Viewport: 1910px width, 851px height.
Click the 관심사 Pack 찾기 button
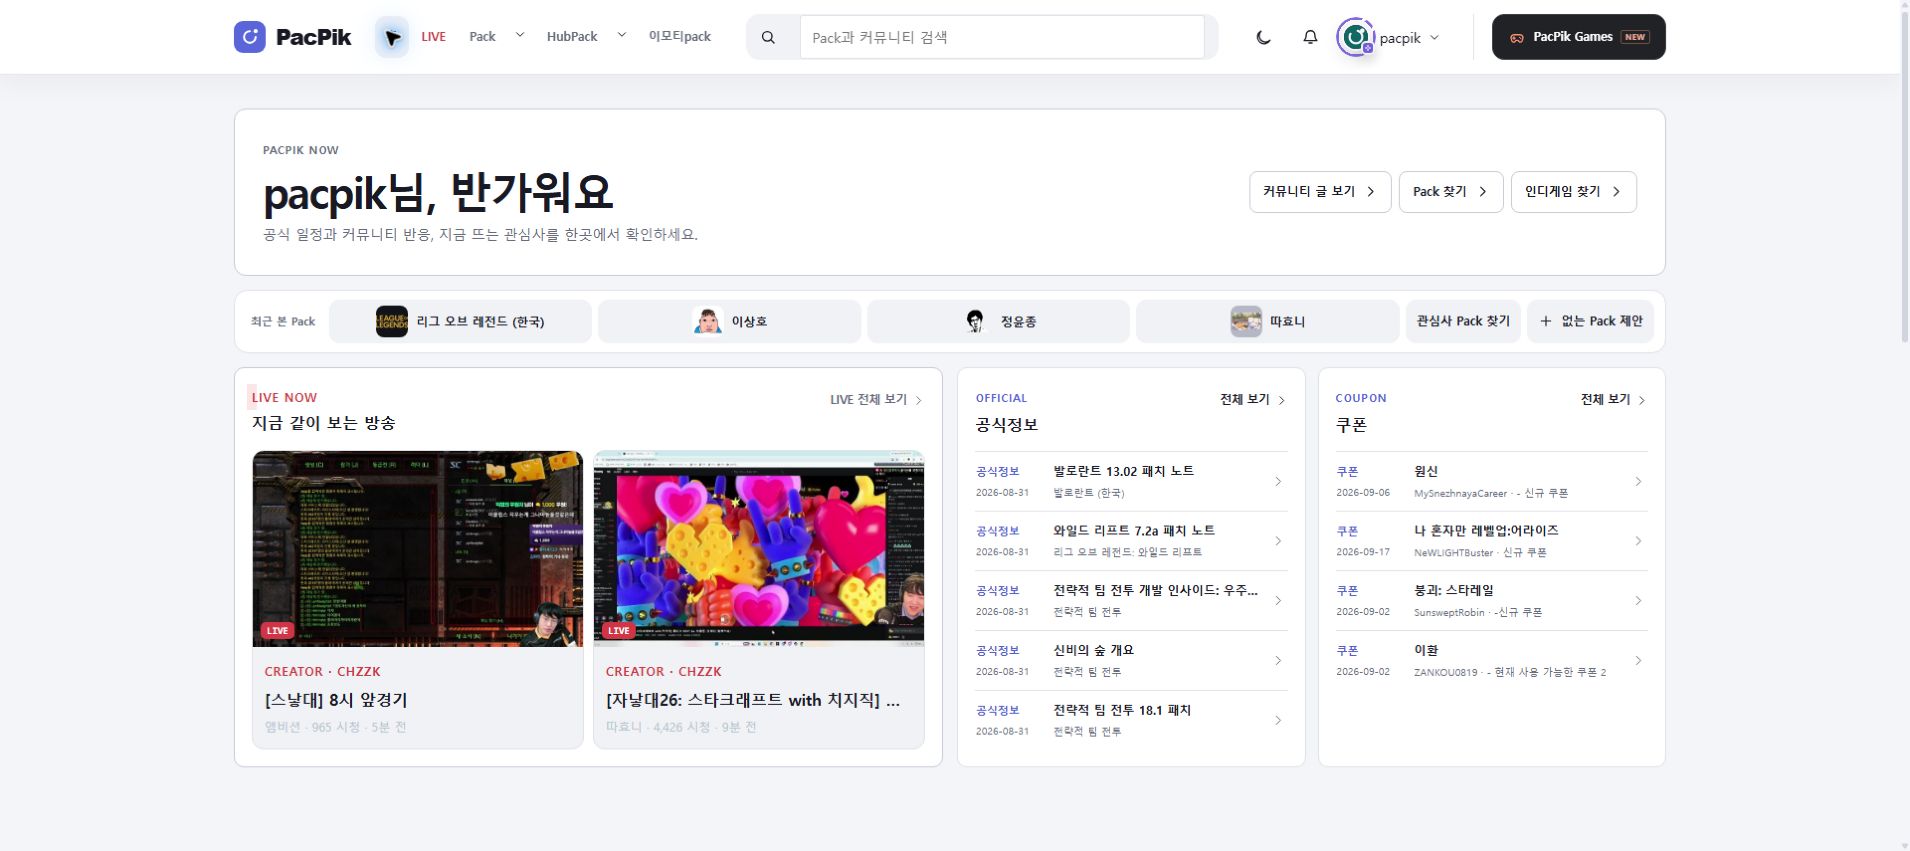click(x=1463, y=321)
